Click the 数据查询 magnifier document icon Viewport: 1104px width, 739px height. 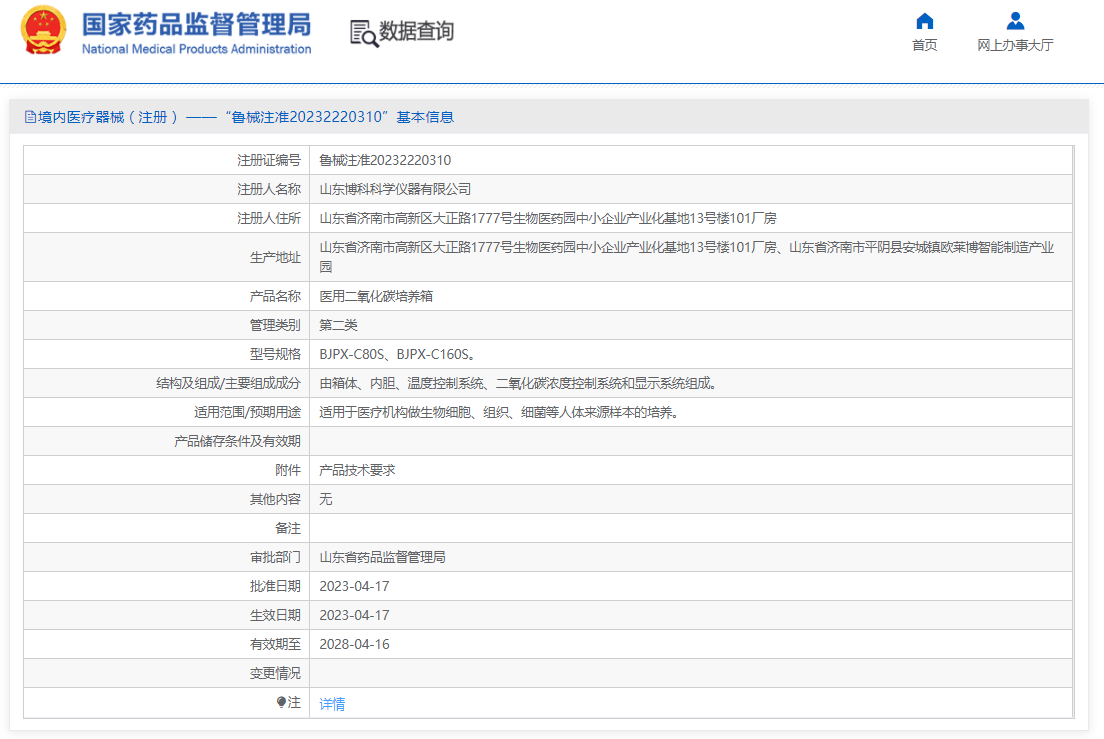[x=363, y=32]
